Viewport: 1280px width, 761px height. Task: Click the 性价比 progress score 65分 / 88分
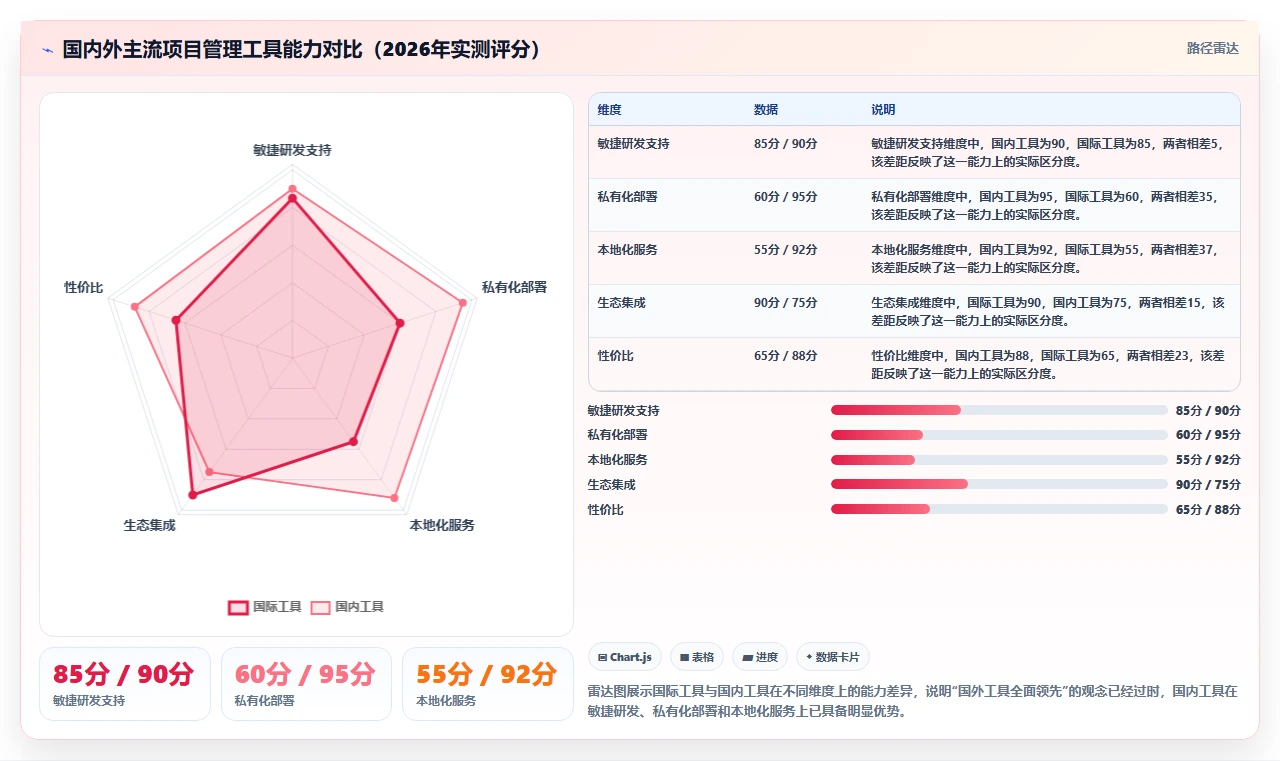pos(1208,509)
